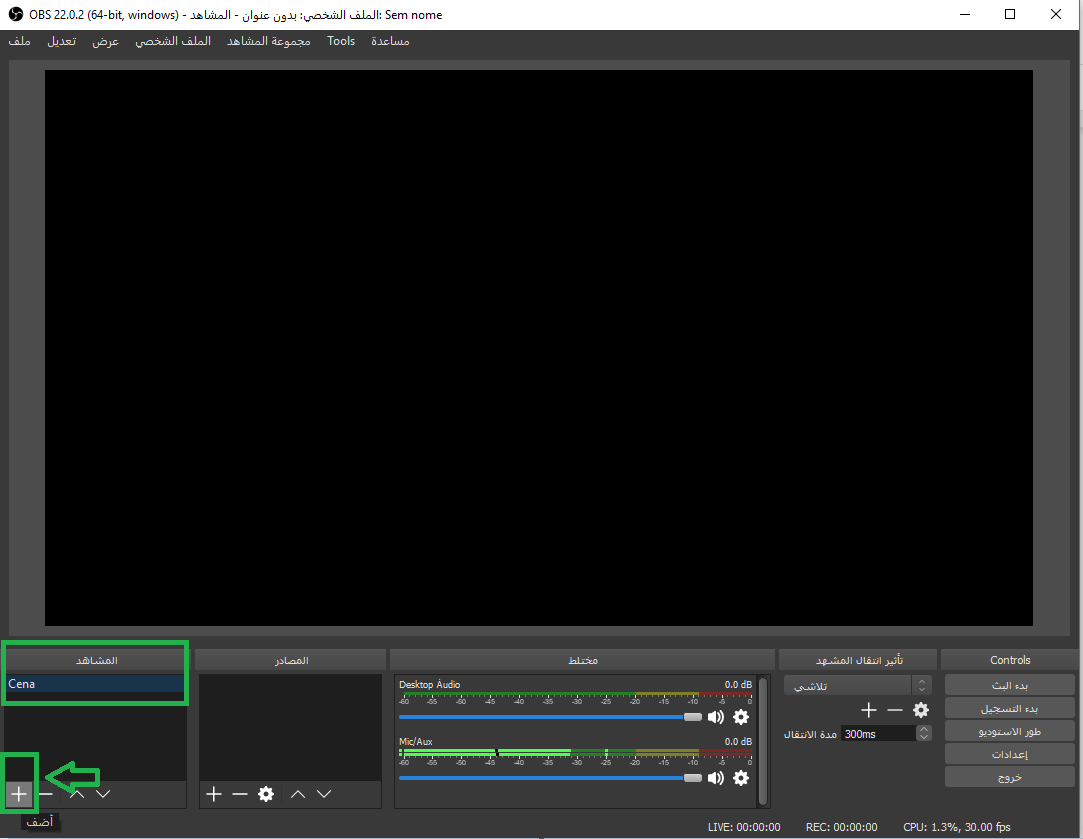Move source down in sources list
Viewport: 1083px width, 839px height.
click(x=324, y=794)
